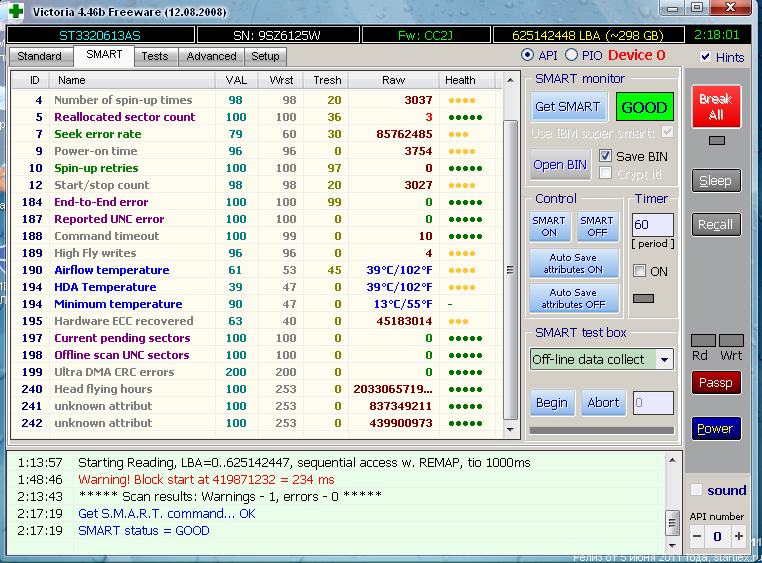Select the Airflow temperature row
762x563 pixels.
pos(257,270)
